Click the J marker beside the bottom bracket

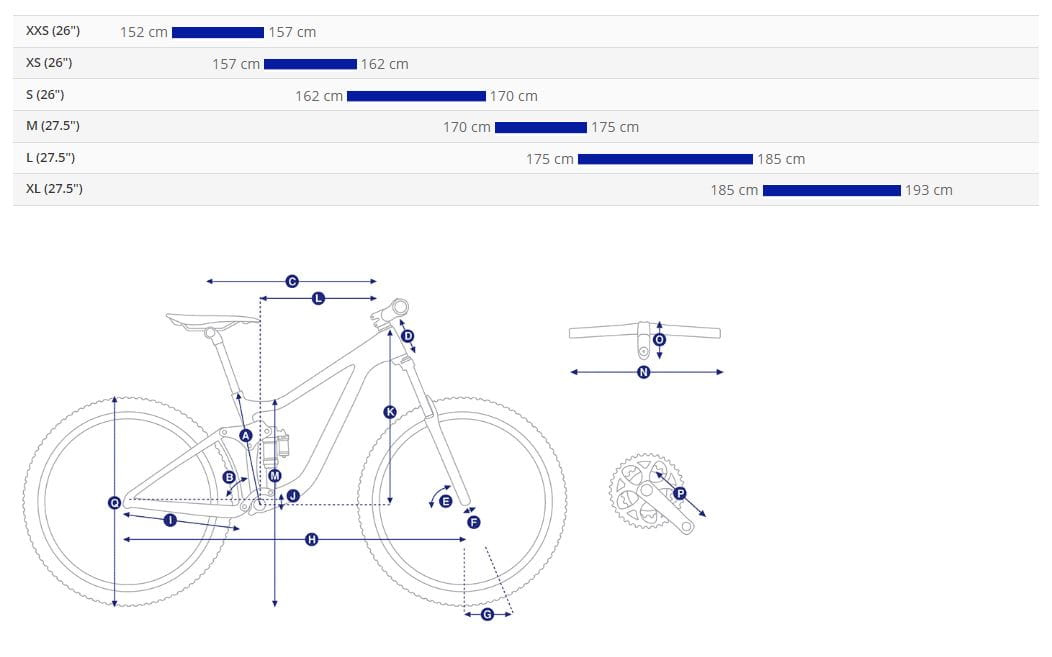pyautogui.click(x=293, y=495)
